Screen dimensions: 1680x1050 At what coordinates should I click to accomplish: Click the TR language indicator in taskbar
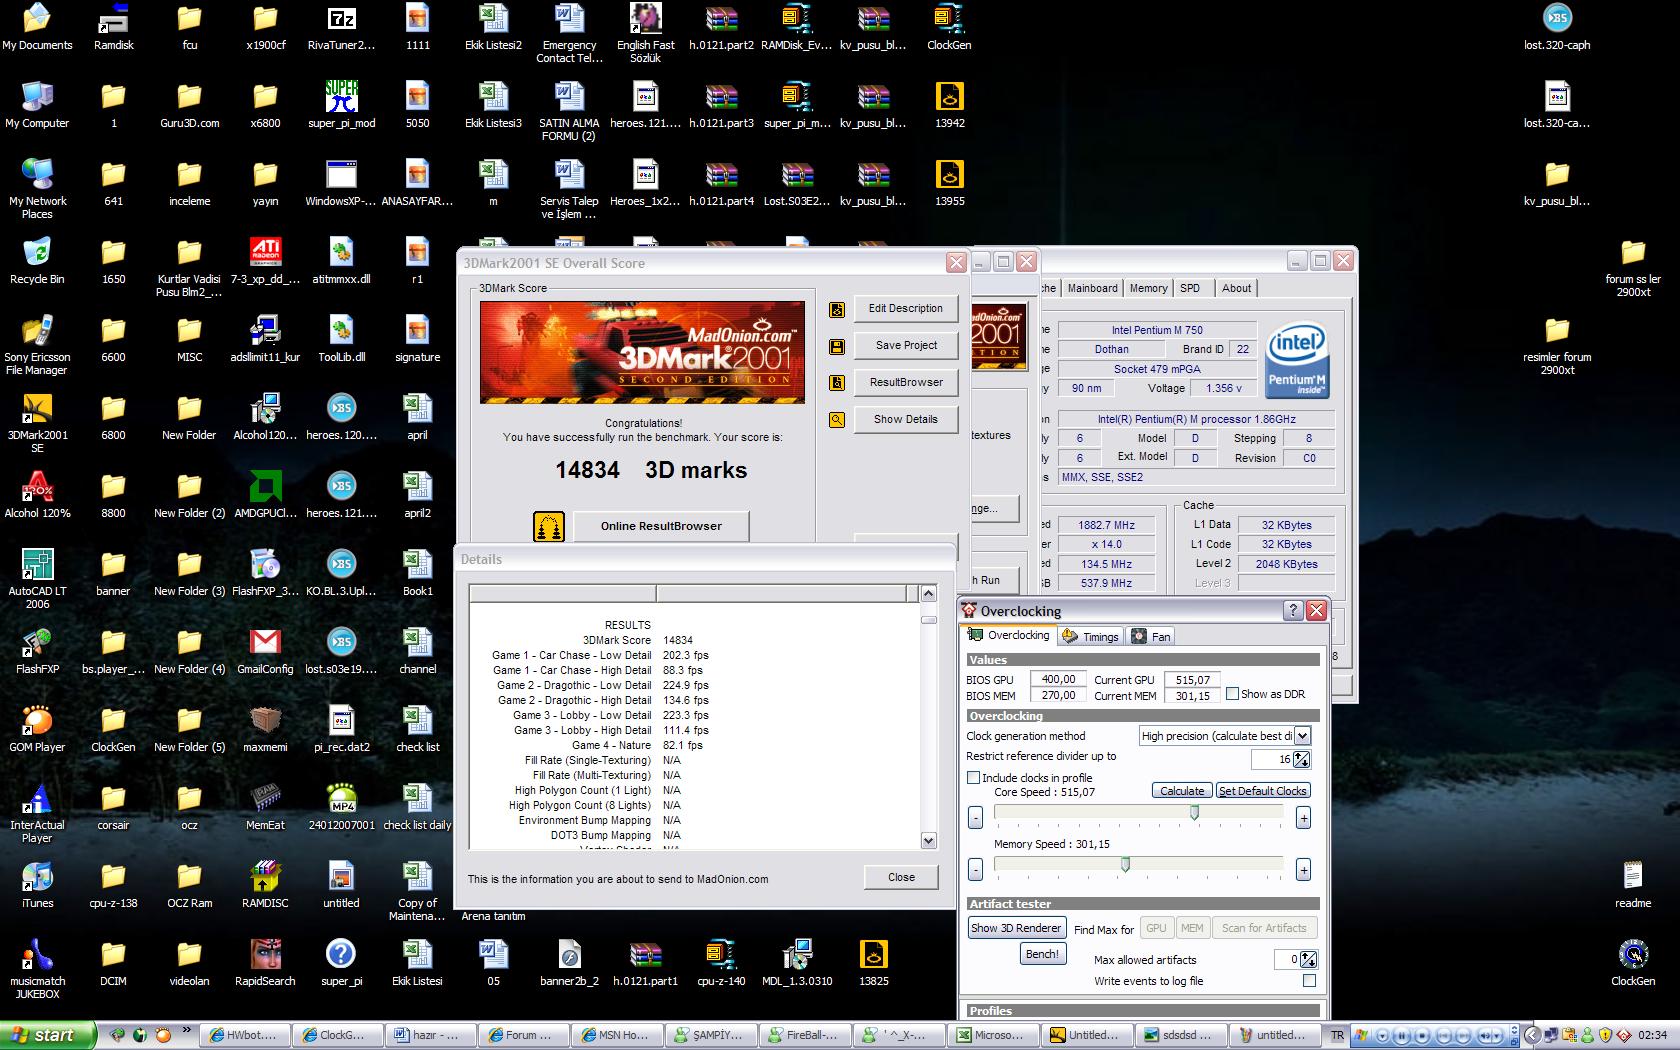tap(1338, 1035)
